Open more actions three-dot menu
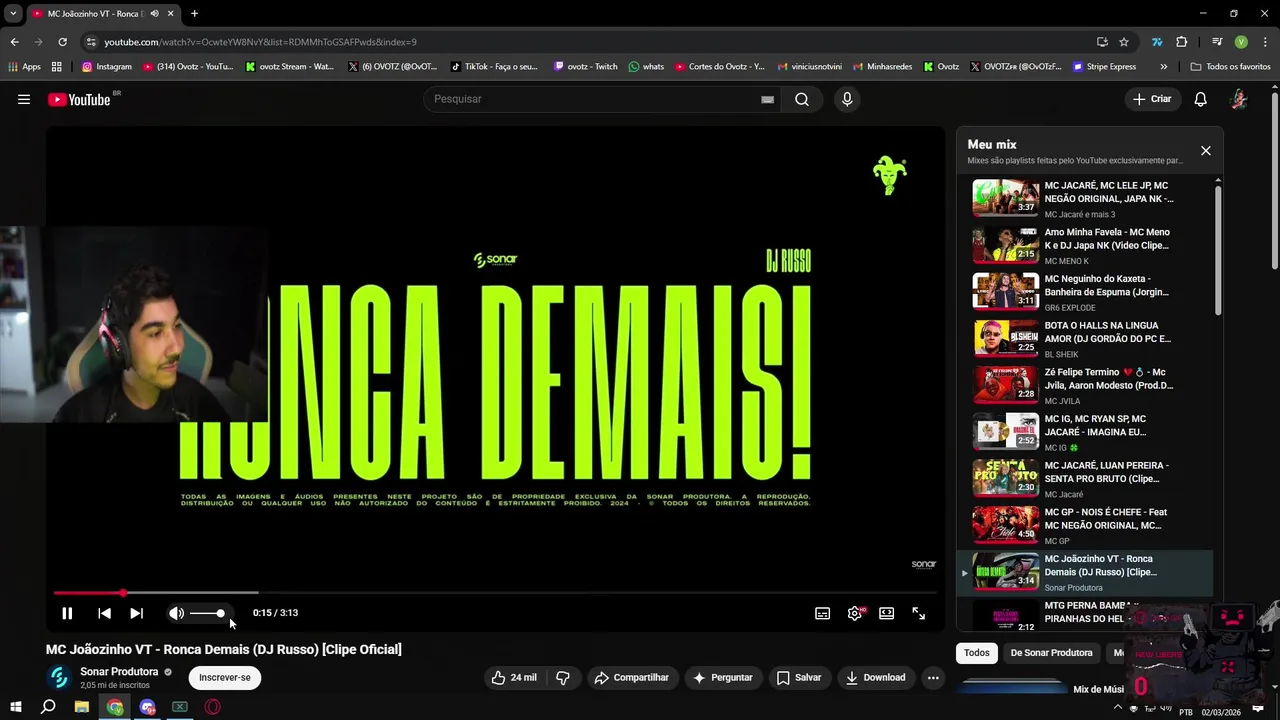 coord(933,677)
